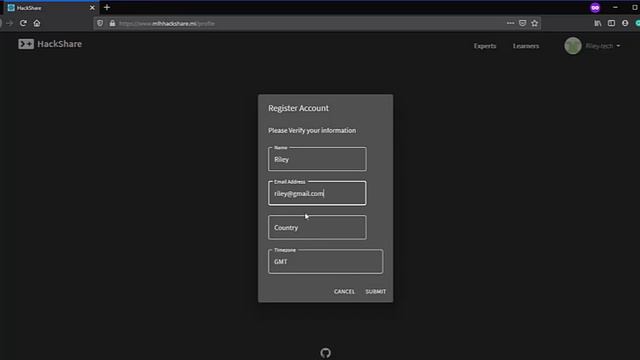The image size is (640, 360).
Task: Expand the Riley-tech account dropdown
Action: pyautogui.click(x=603, y=46)
